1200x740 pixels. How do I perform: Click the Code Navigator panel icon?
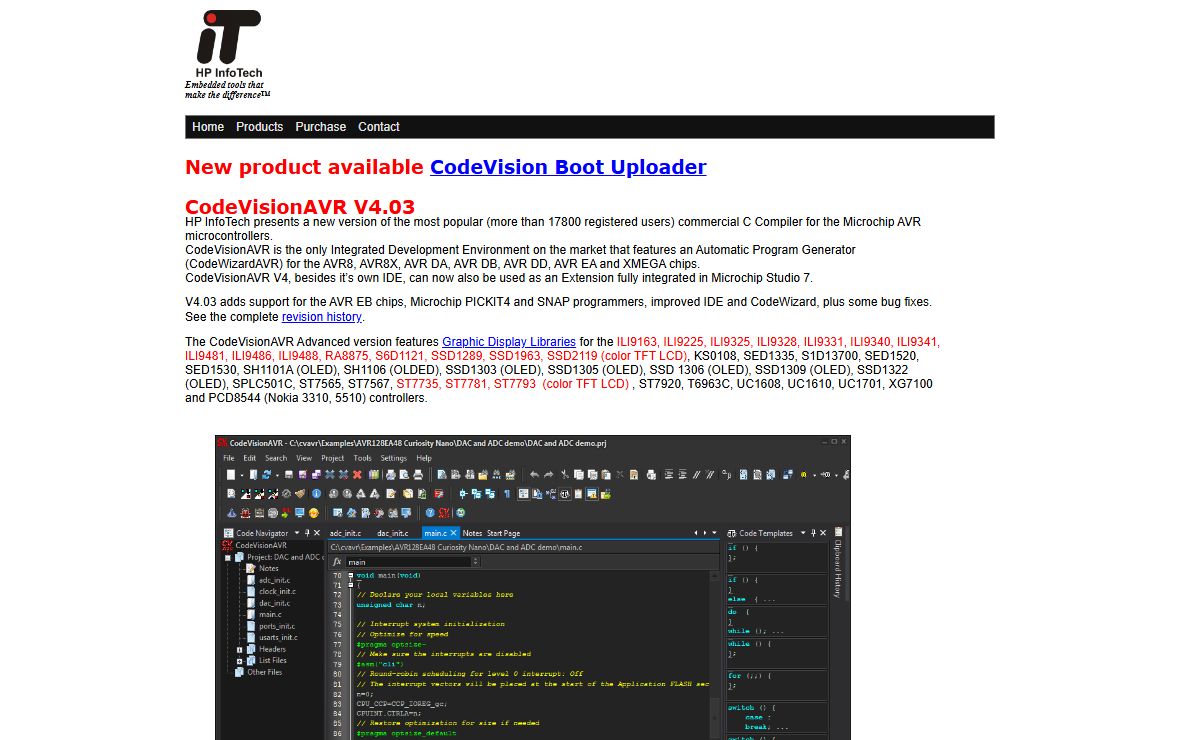coord(228,533)
